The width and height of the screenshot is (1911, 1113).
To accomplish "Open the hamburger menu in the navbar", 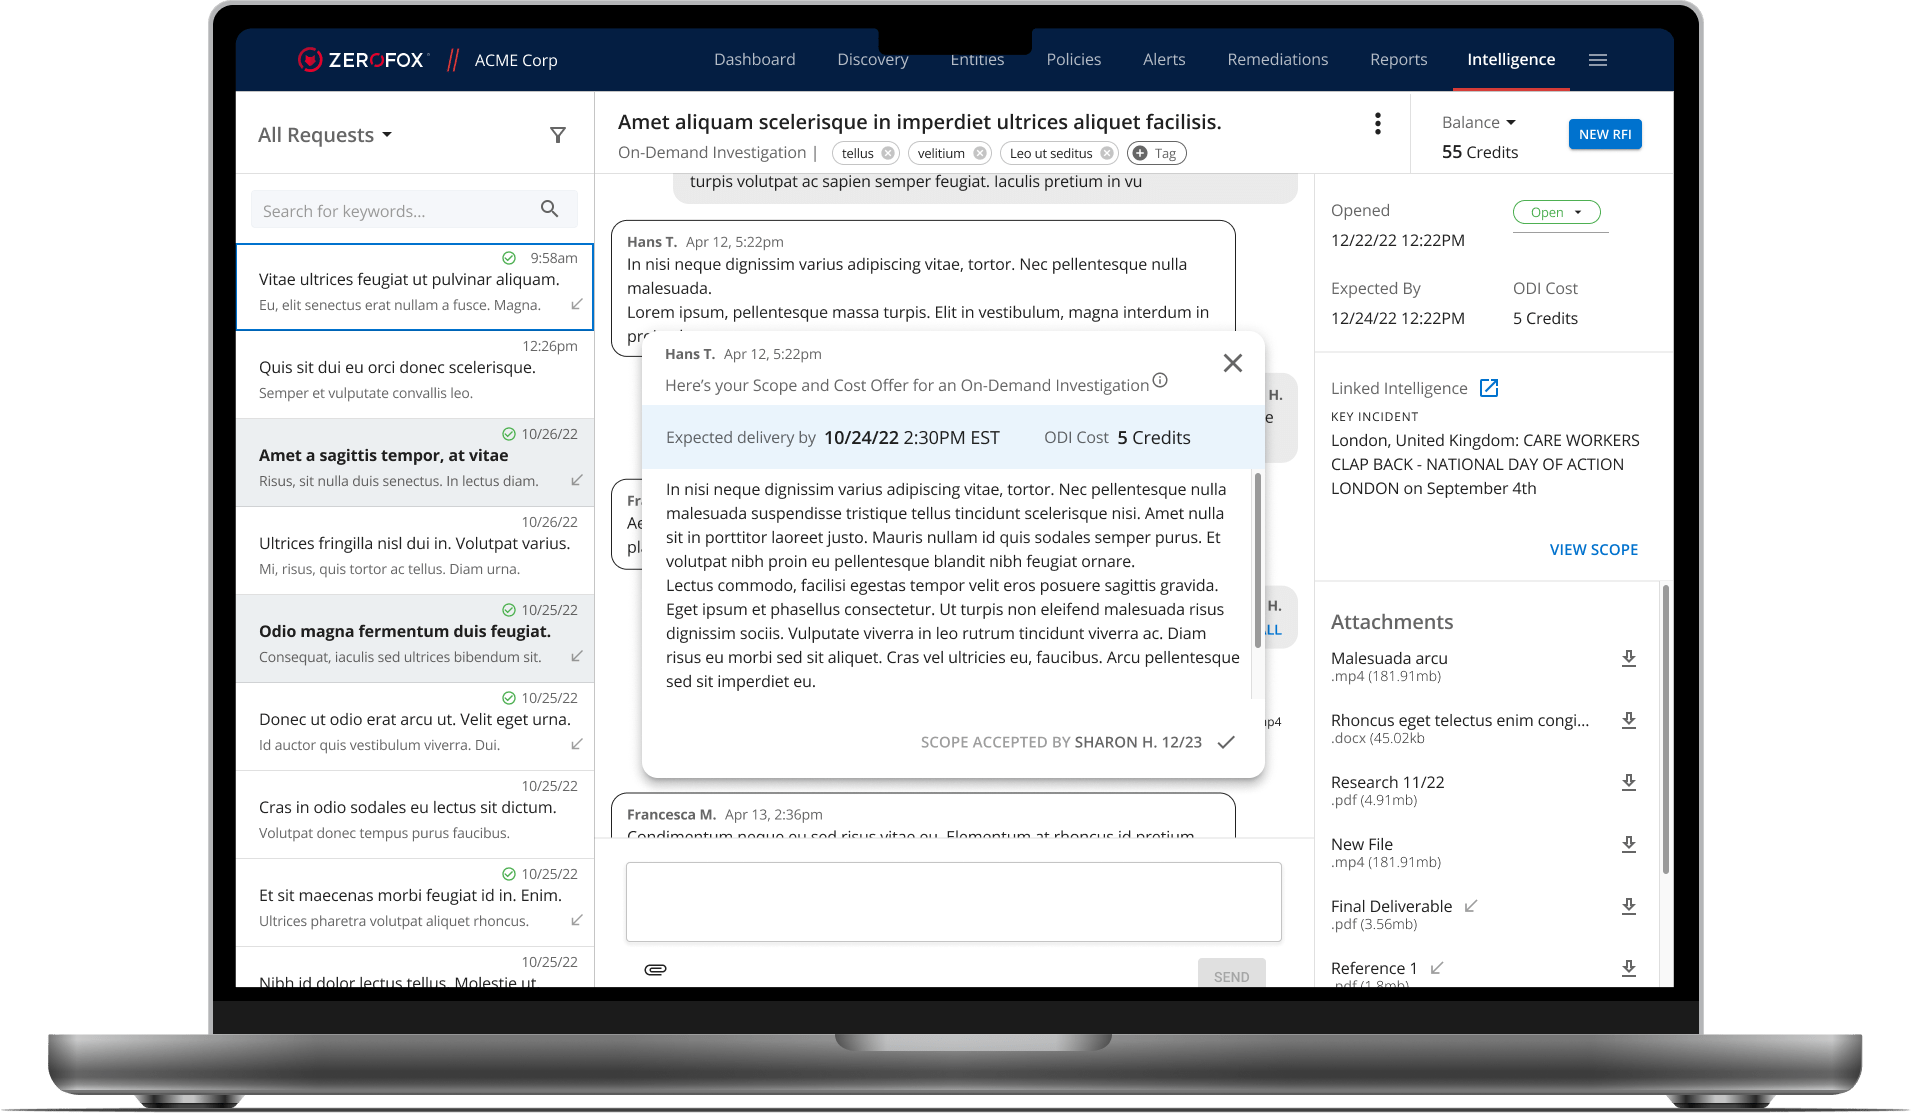I will (x=1597, y=60).
